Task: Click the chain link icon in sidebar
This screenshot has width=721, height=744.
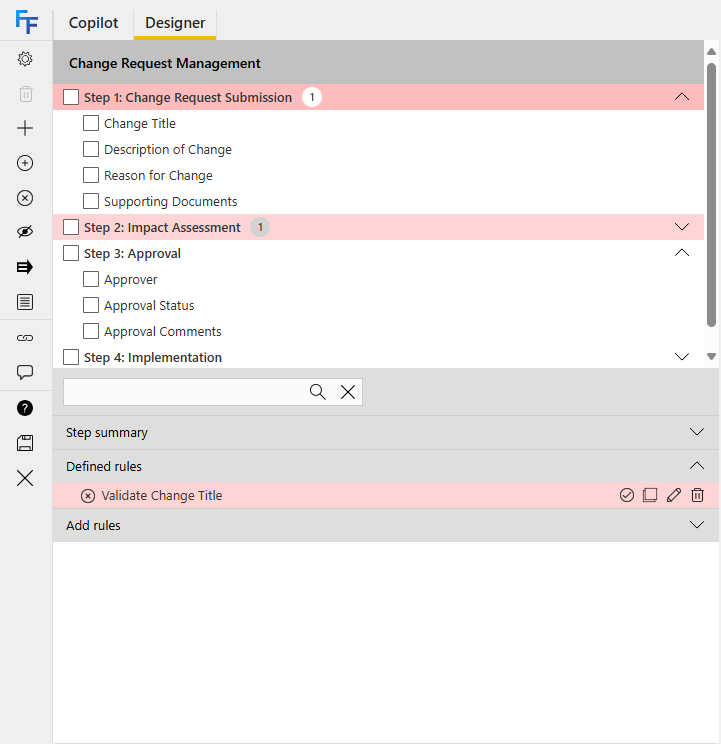Action: pyautogui.click(x=25, y=338)
